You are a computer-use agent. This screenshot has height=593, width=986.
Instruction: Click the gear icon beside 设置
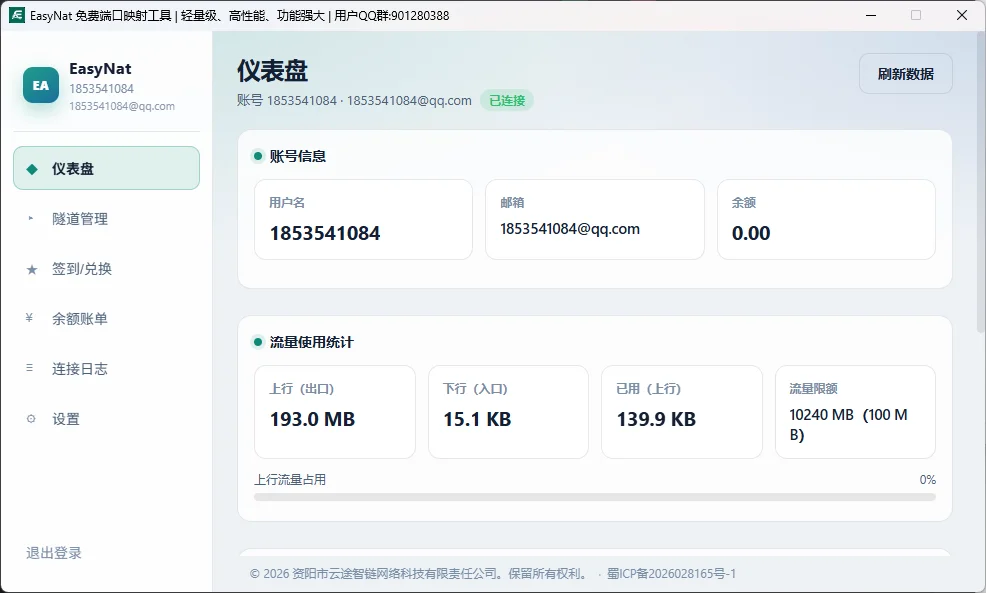tap(31, 419)
